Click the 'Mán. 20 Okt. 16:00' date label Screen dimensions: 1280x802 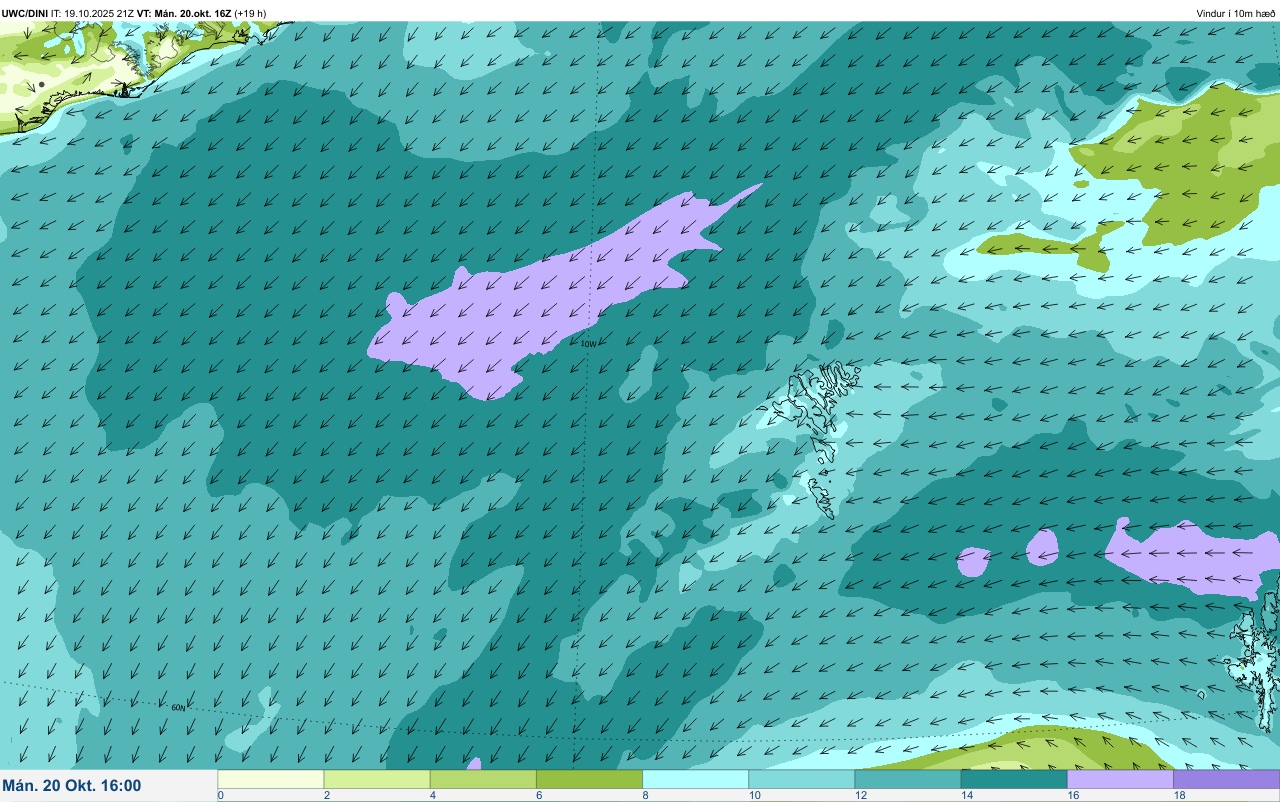pyautogui.click(x=72, y=786)
